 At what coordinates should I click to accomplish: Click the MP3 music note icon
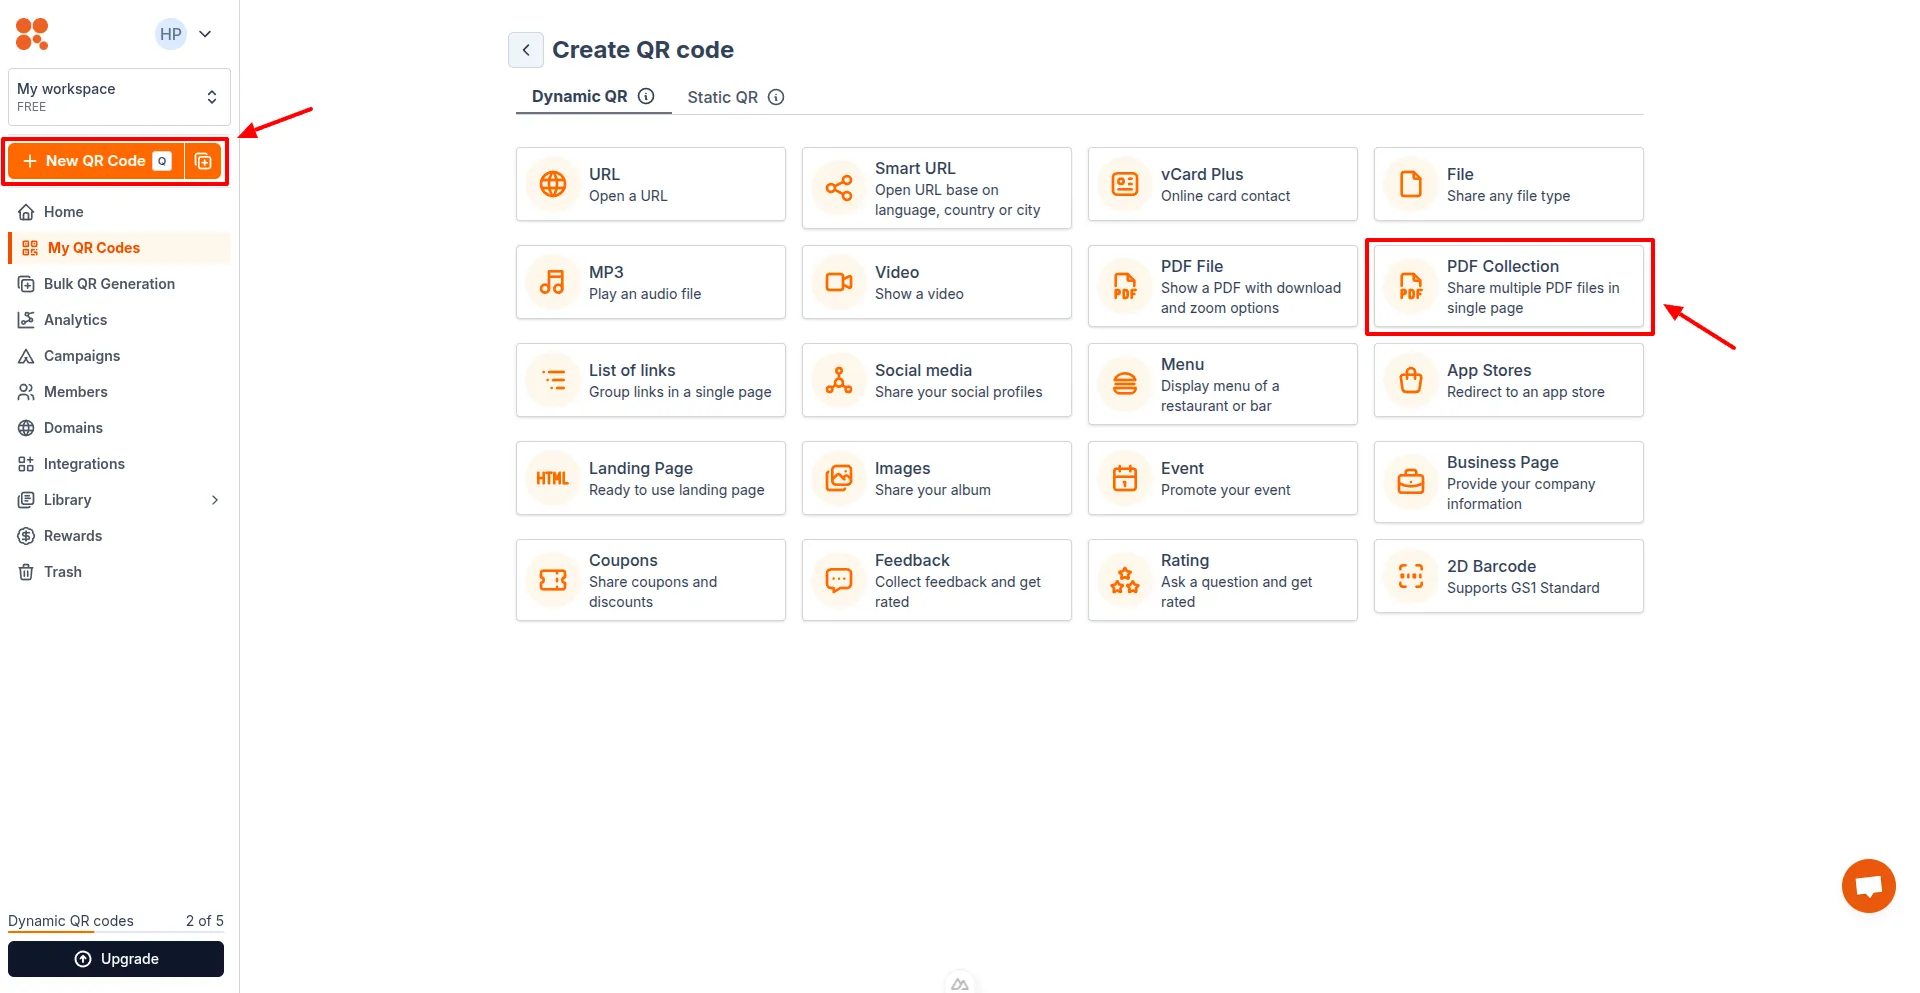[553, 282]
